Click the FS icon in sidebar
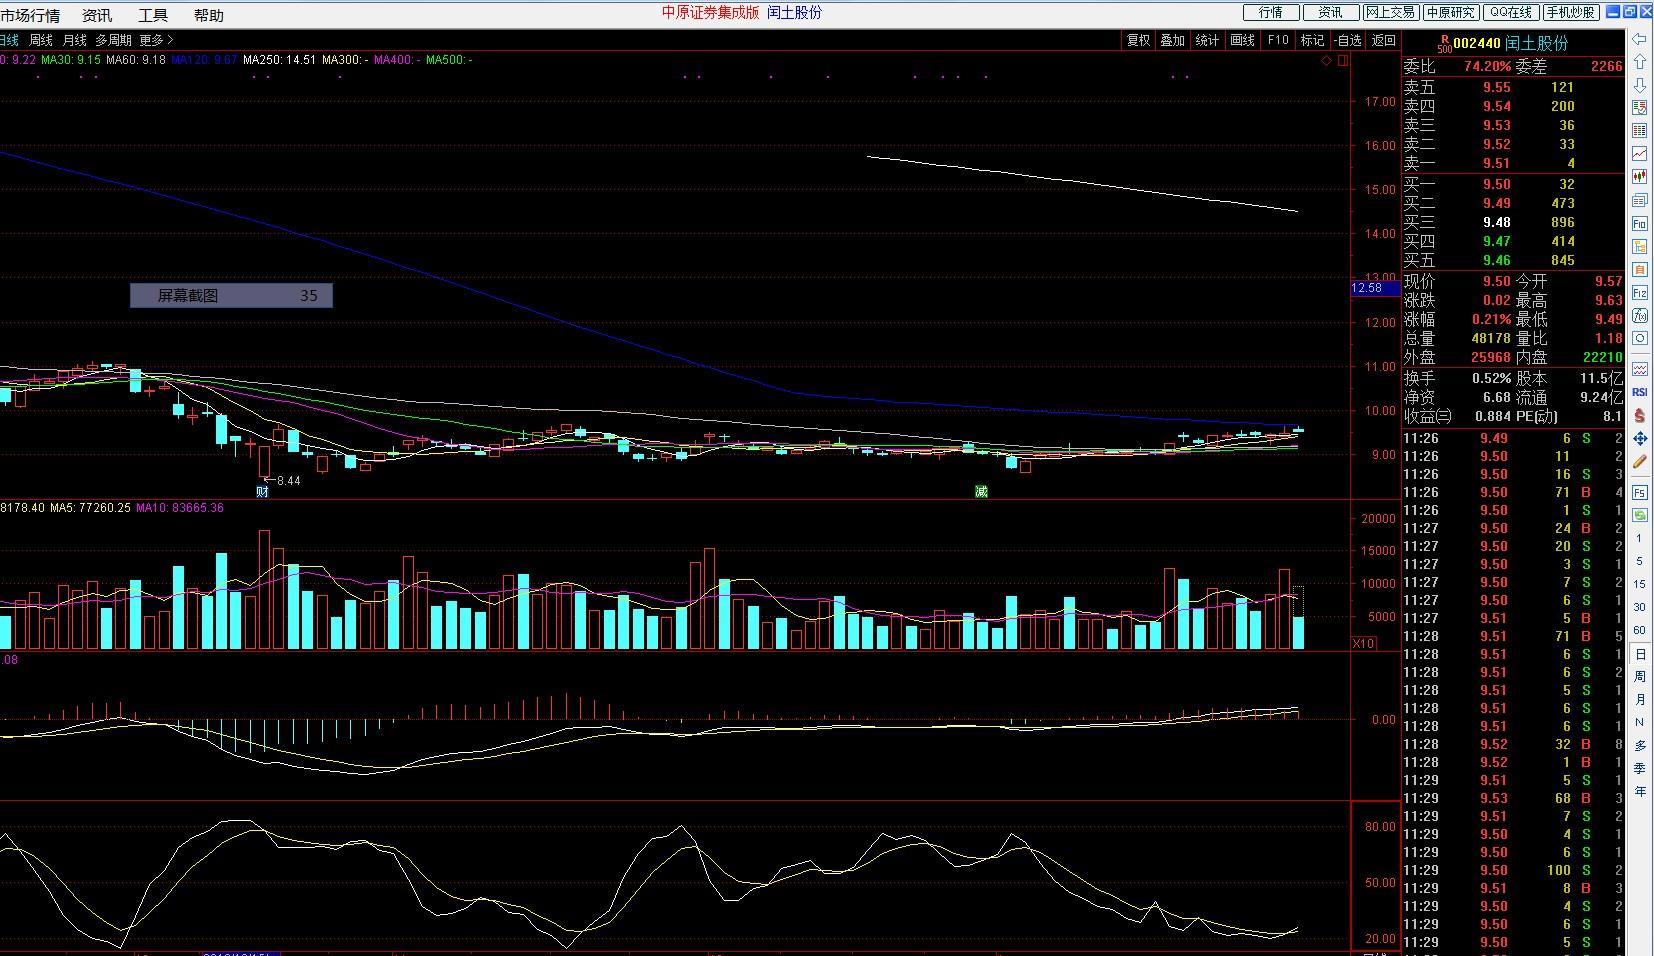Screen dimensions: 1654x956 (1639, 493)
